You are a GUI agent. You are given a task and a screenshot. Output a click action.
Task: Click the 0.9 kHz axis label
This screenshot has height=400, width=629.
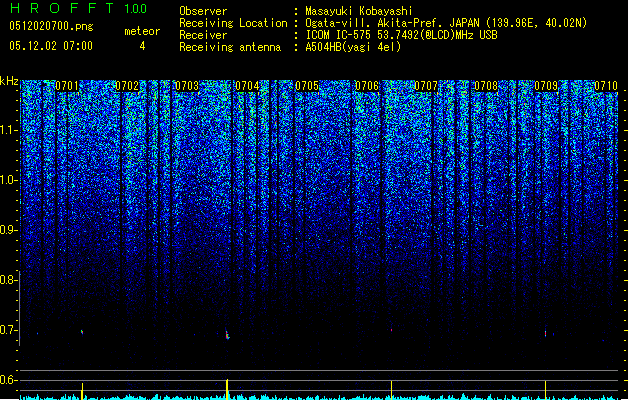click(8, 230)
